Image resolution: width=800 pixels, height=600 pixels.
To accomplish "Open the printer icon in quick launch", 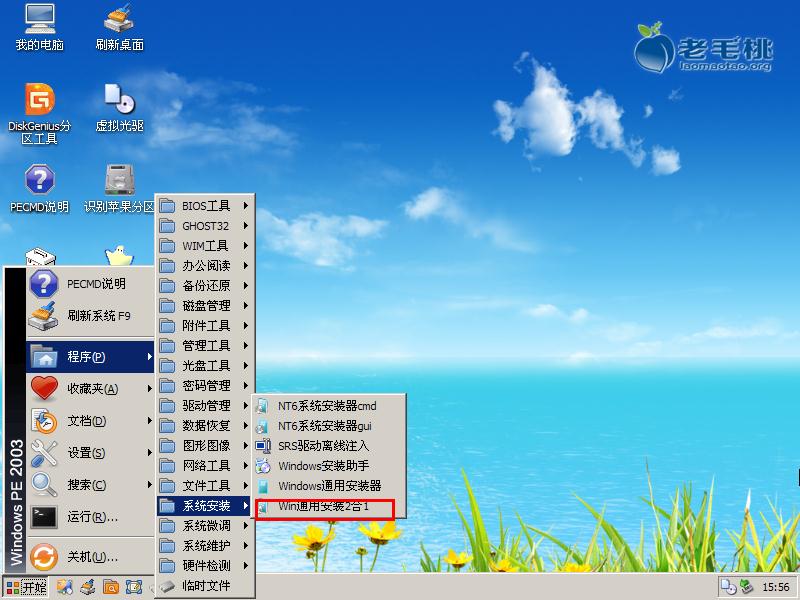I will coord(87,588).
